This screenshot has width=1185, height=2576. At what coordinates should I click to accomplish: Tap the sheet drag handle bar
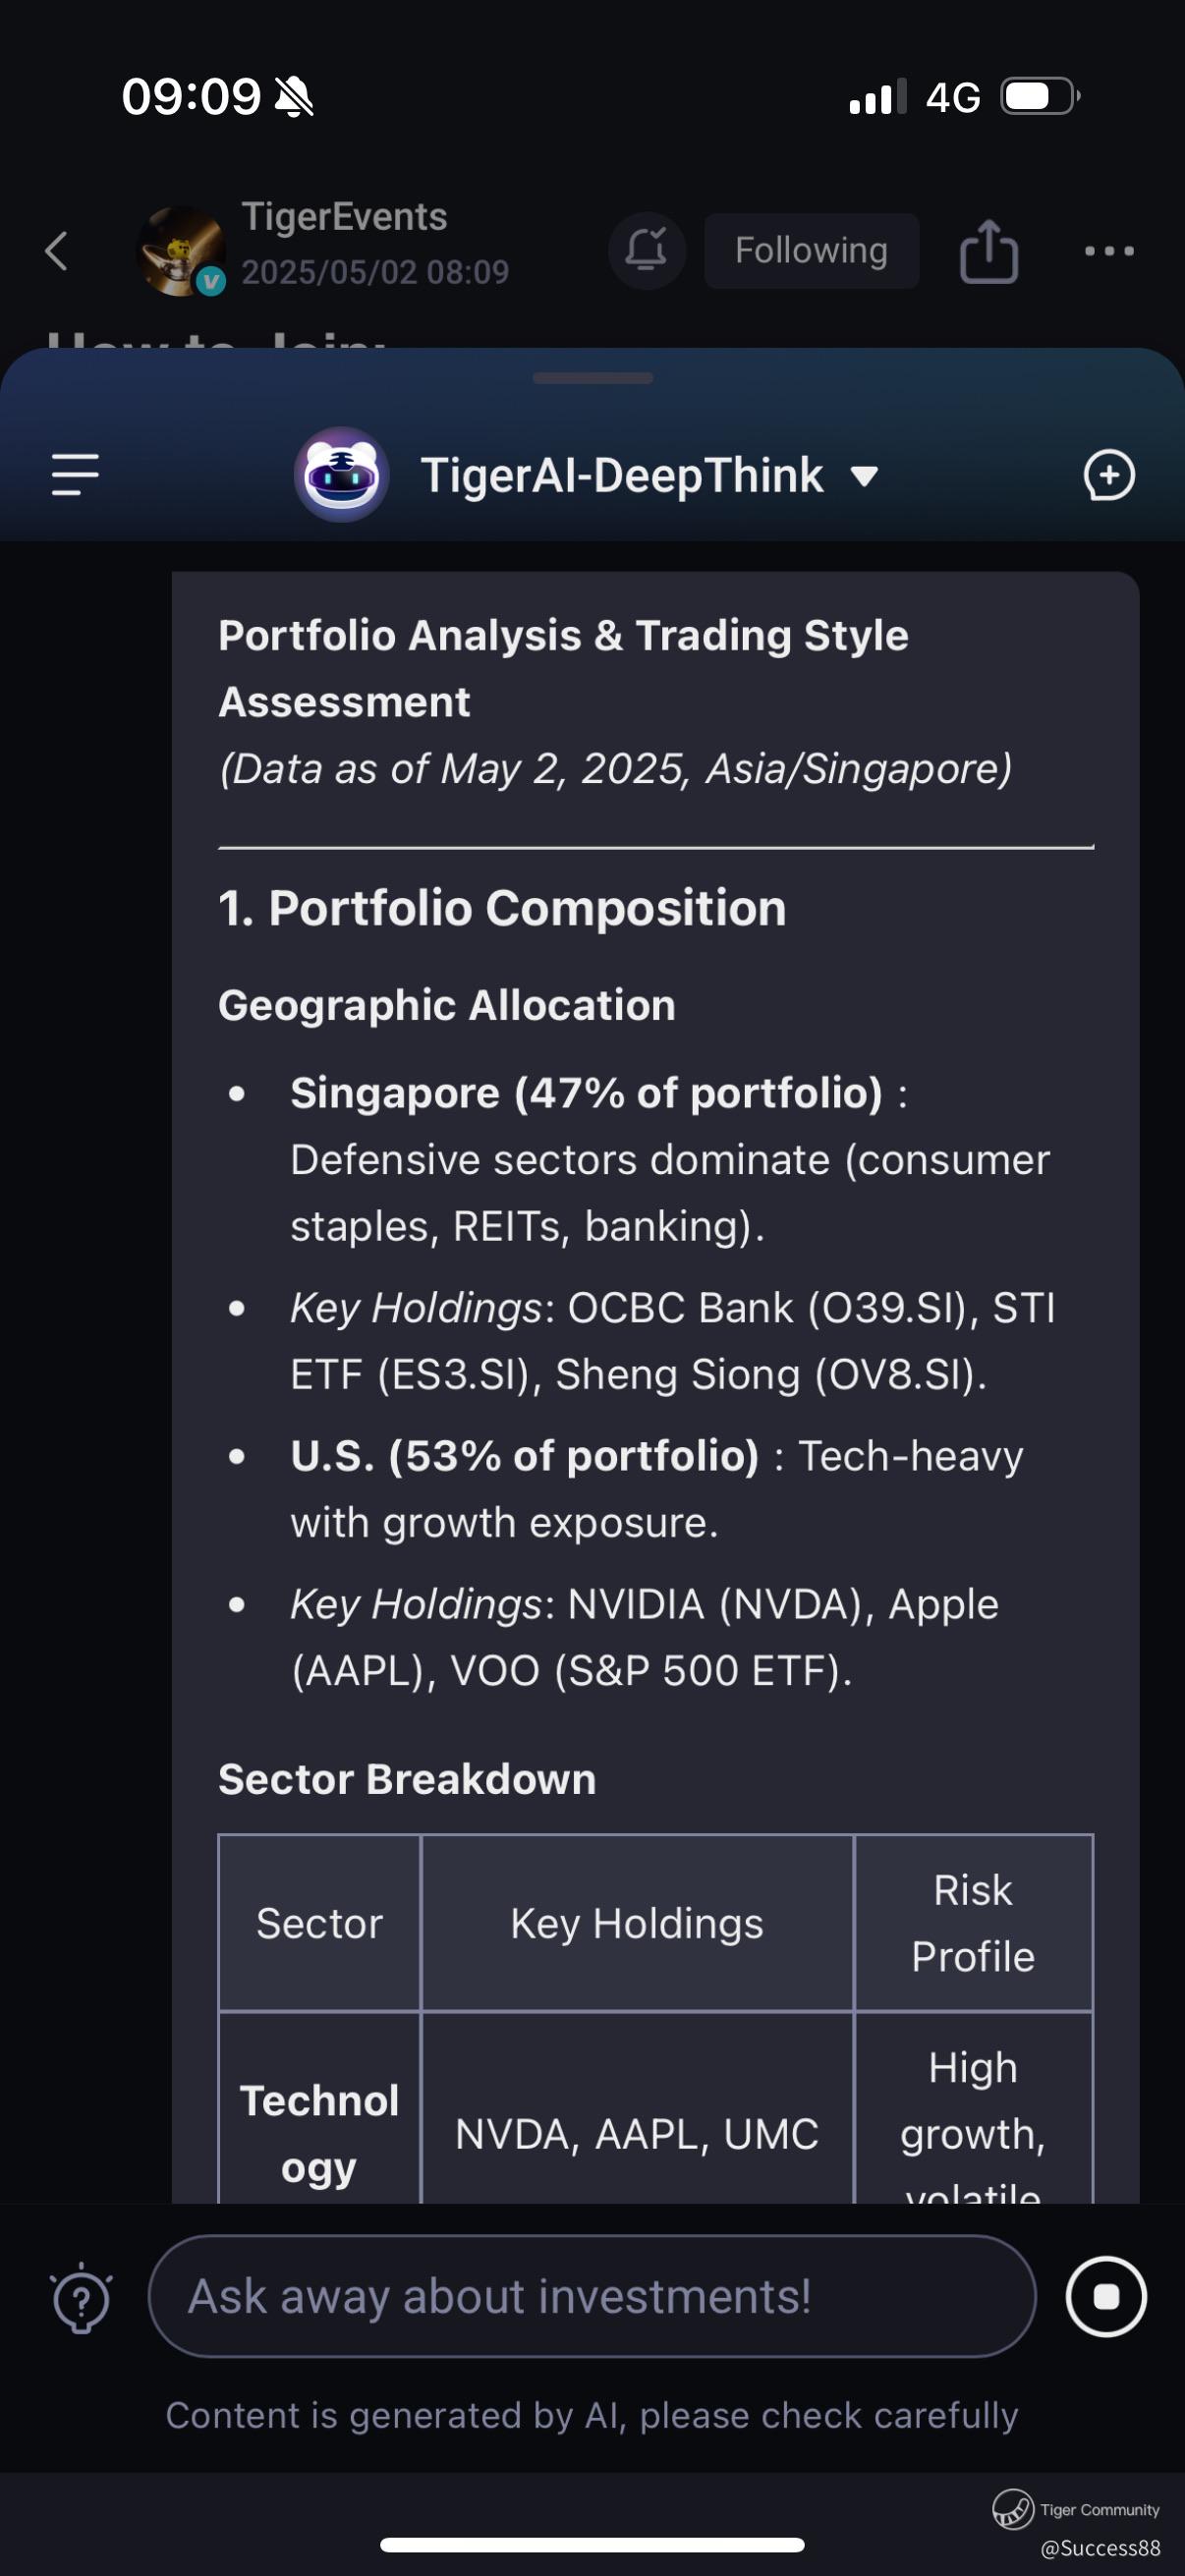(592, 378)
